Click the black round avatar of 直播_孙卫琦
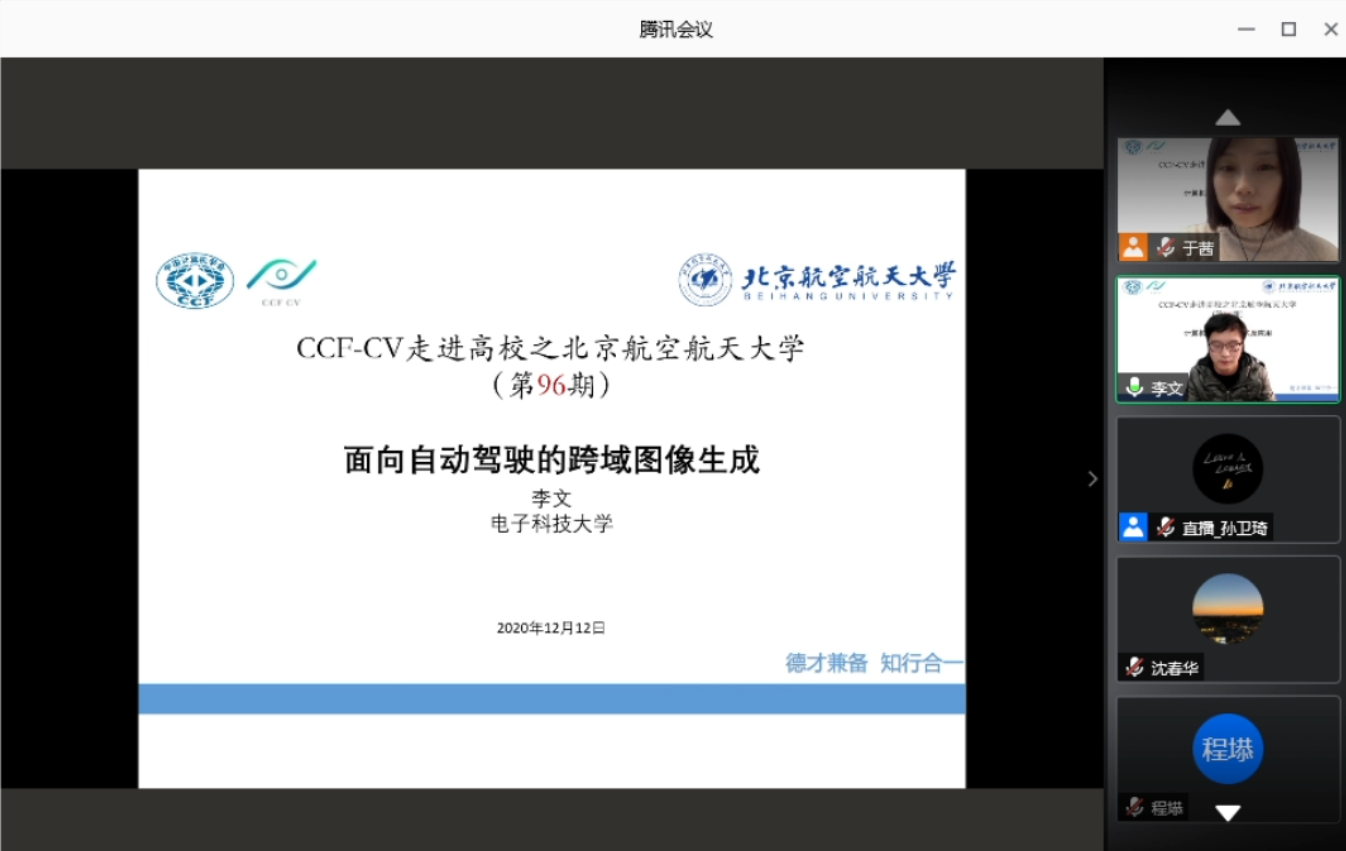 [1228, 468]
